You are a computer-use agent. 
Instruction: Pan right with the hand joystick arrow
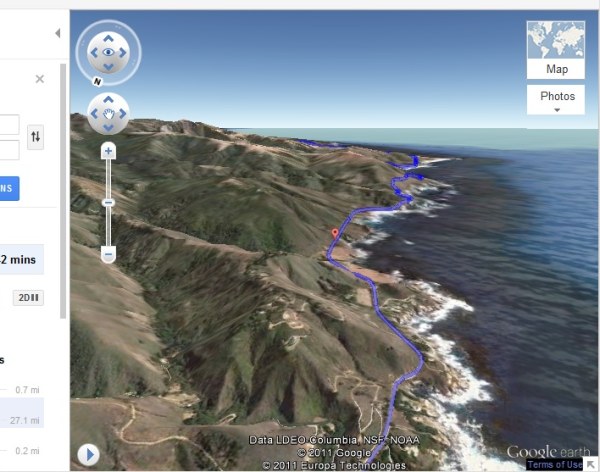pos(123,114)
